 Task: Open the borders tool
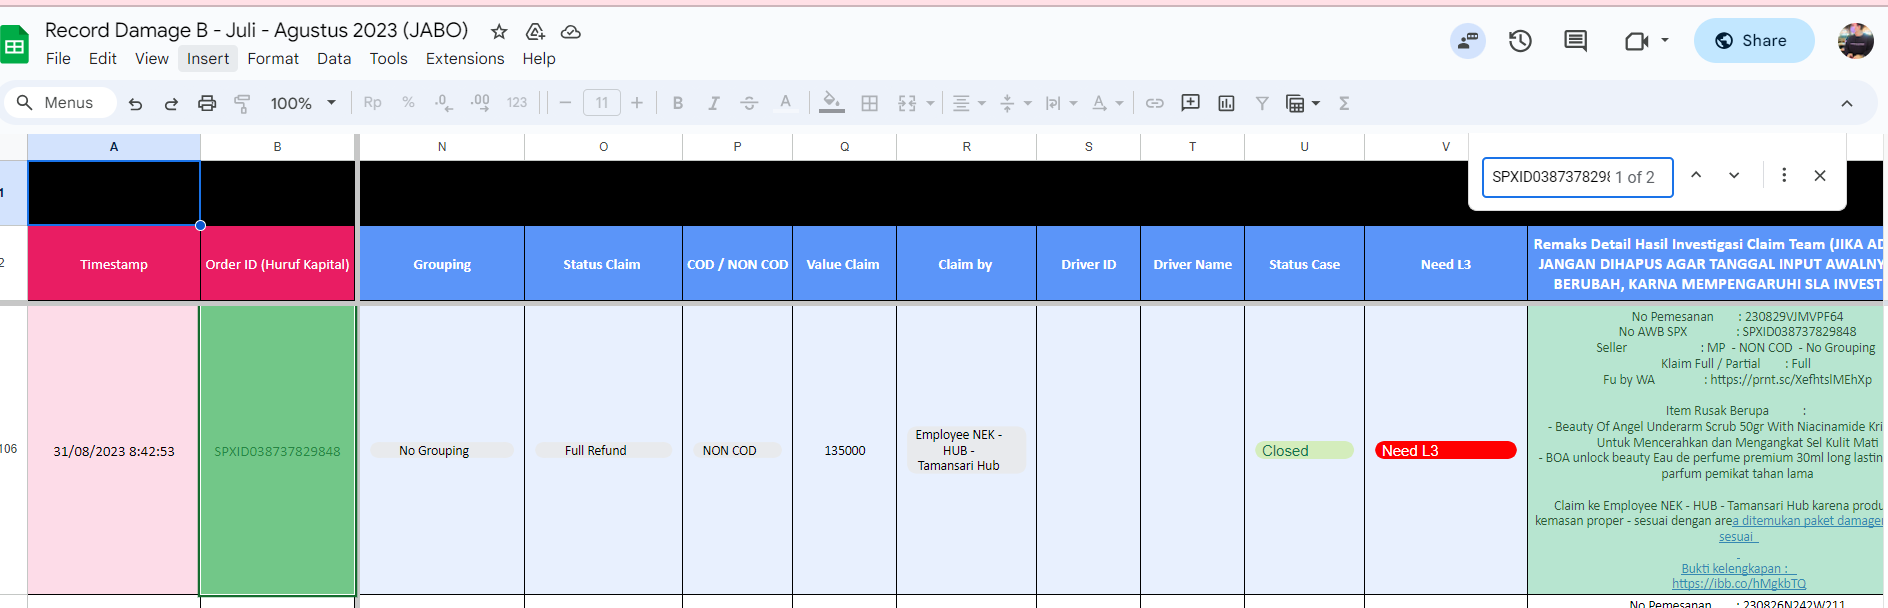point(870,103)
